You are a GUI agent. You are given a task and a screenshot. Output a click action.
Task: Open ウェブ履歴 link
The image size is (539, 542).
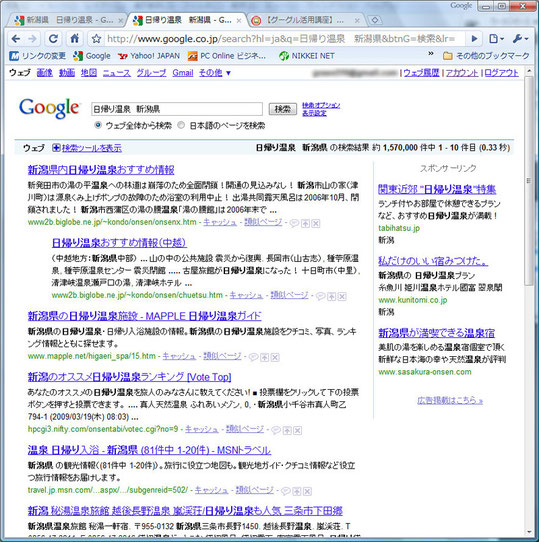[x=421, y=73]
